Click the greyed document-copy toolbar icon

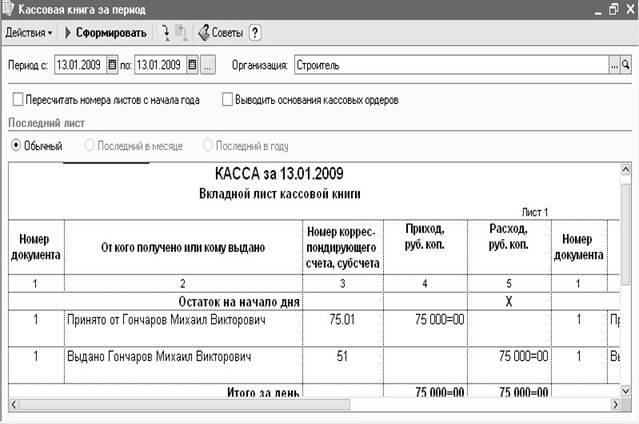tap(181, 33)
